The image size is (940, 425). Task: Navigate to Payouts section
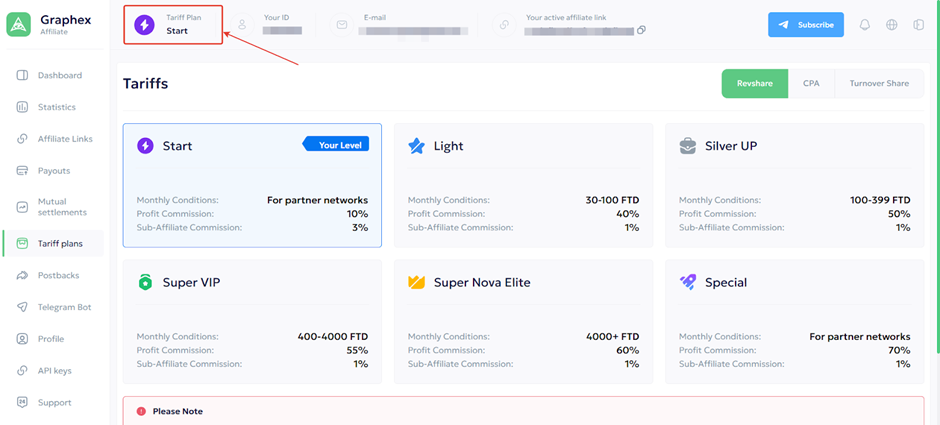(x=54, y=171)
